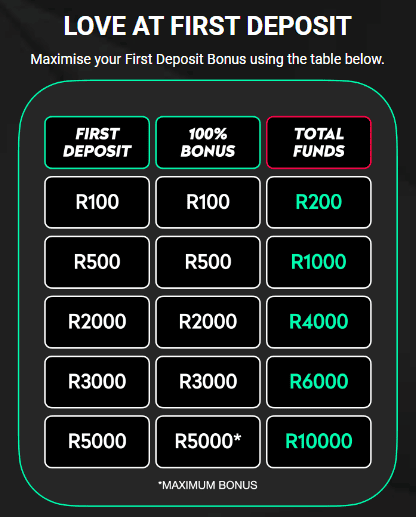Select the R500 first deposit cell
Screen dimensions: 416x517
[97, 262]
